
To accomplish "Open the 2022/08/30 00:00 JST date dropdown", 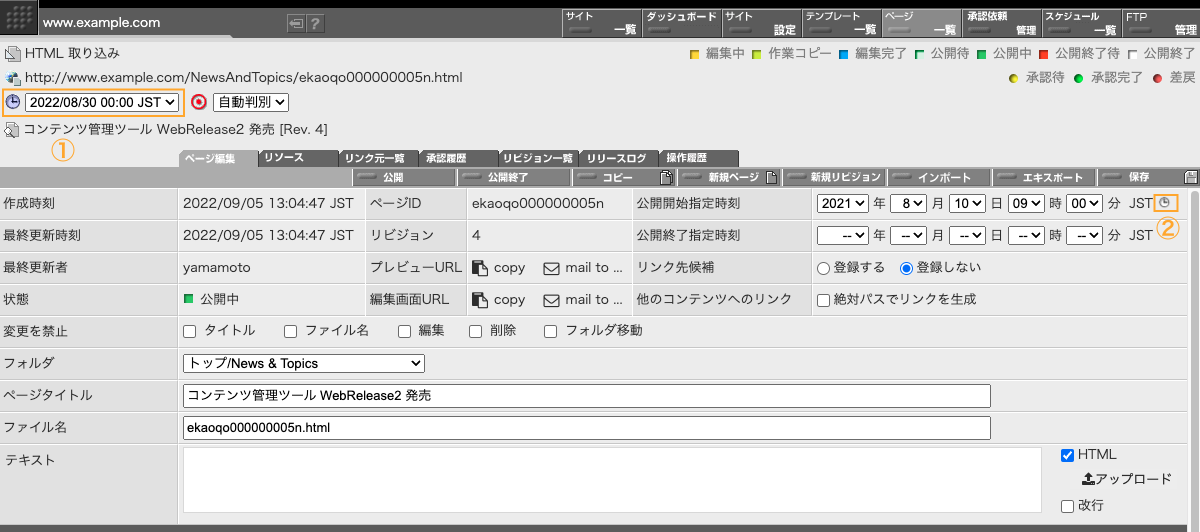I will click(103, 102).
